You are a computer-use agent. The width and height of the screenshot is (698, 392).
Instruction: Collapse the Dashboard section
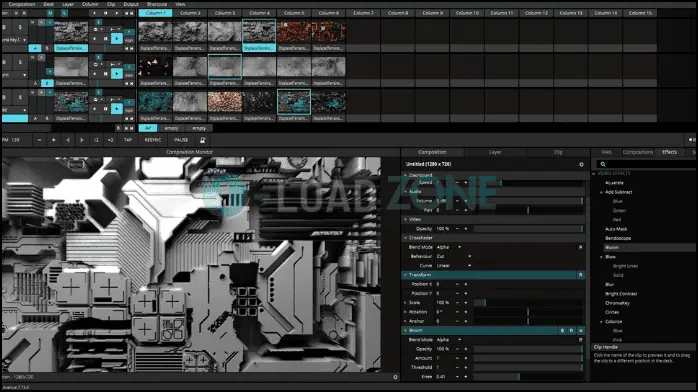[x=406, y=175]
